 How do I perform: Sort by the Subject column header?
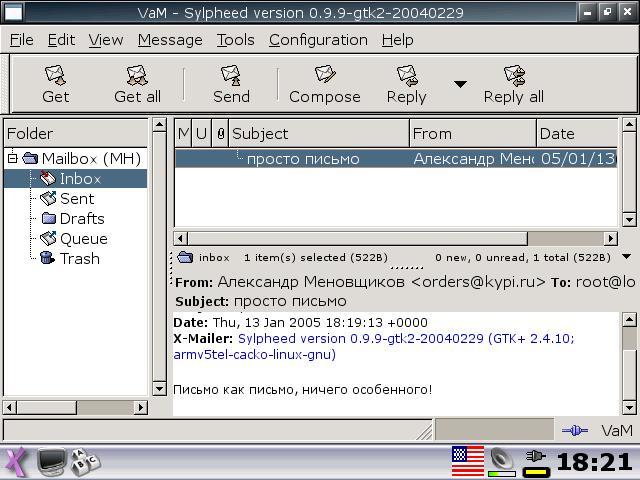319,133
